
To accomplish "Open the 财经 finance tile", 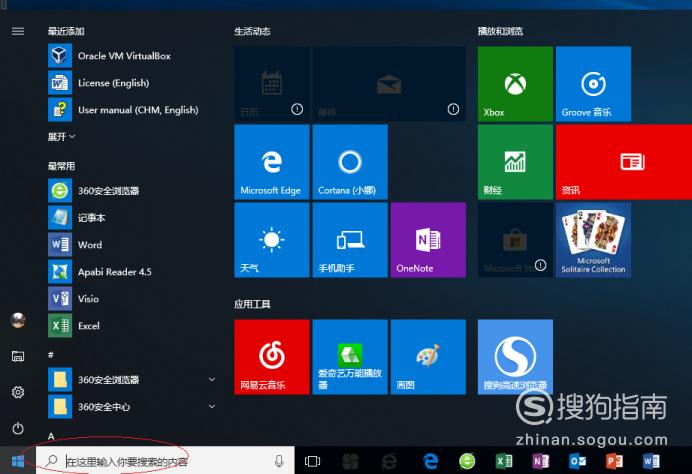I will (x=515, y=162).
